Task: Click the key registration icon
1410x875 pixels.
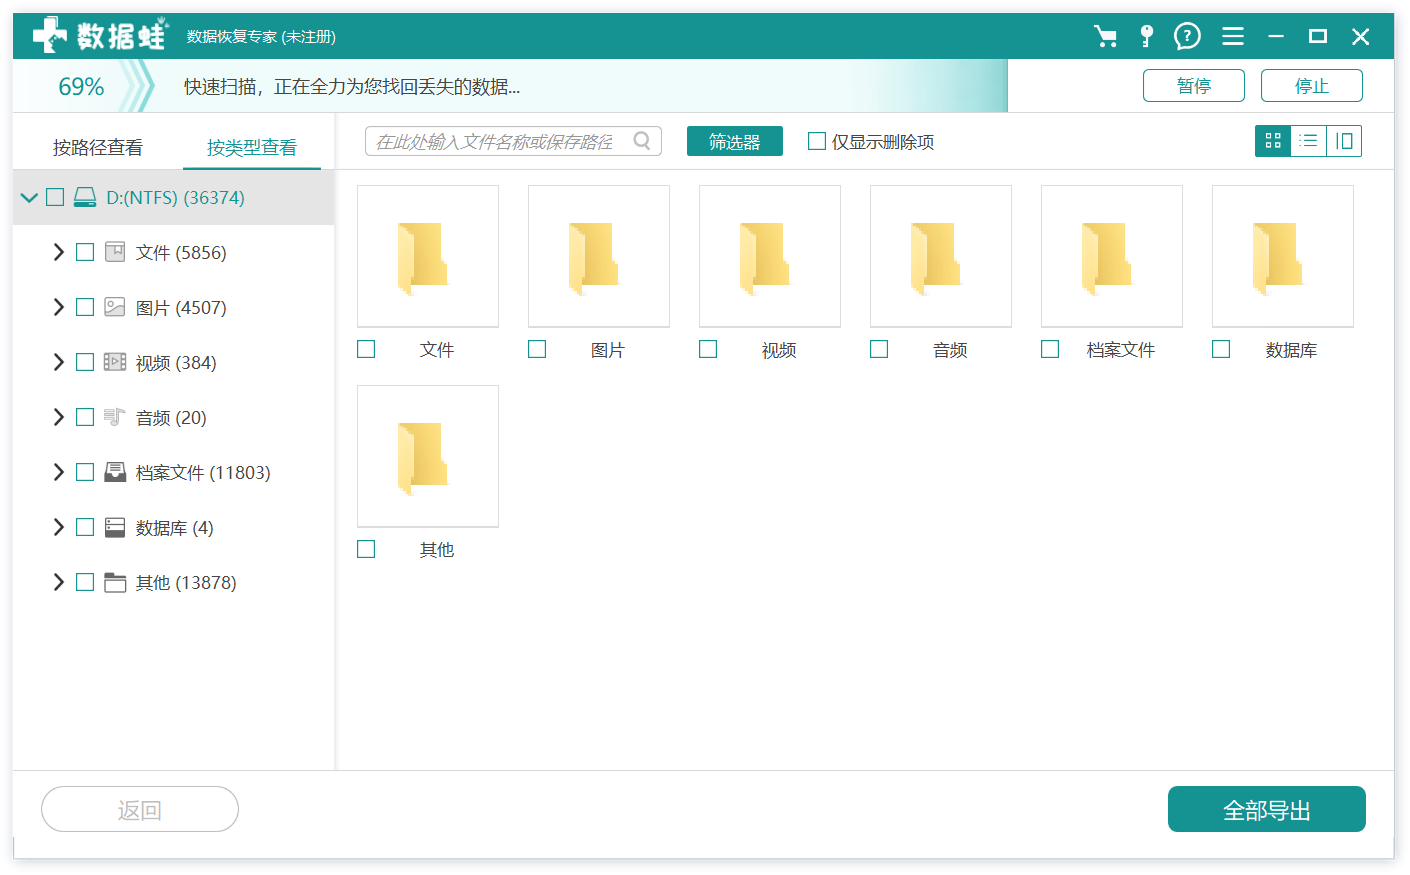Action: (x=1147, y=37)
